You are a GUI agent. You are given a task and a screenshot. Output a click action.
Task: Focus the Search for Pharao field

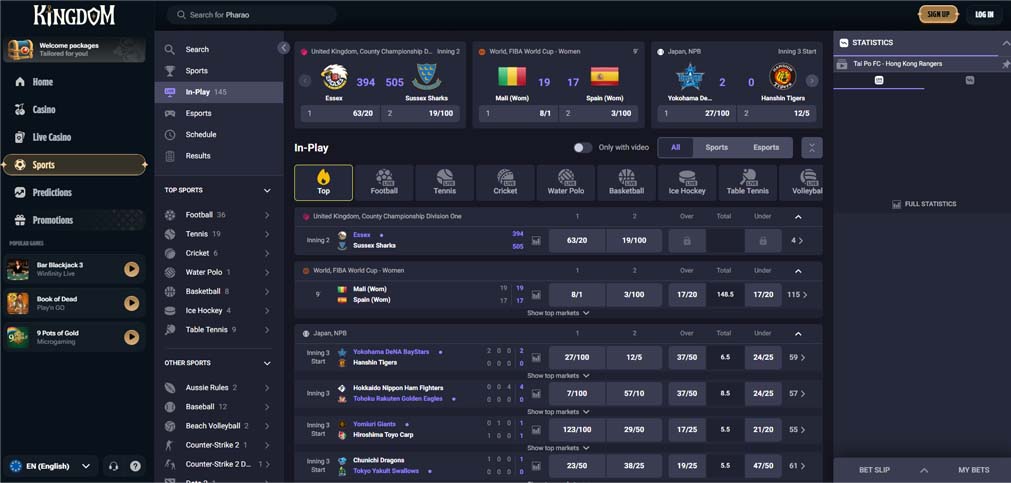click(x=251, y=14)
